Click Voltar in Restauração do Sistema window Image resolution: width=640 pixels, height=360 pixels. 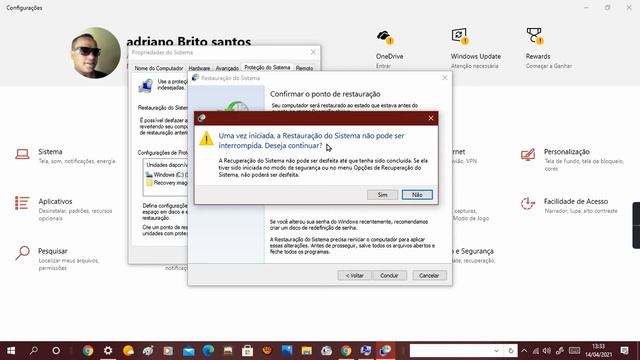pyautogui.click(x=354, y=276)
